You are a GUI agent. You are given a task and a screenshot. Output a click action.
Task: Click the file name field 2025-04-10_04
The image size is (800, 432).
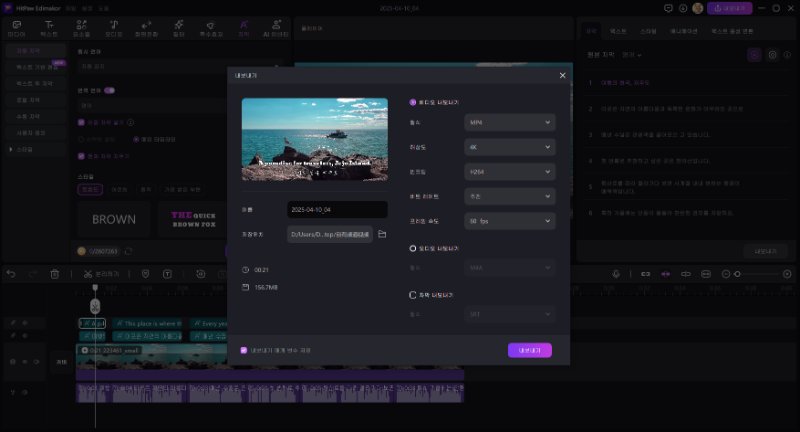337,210
